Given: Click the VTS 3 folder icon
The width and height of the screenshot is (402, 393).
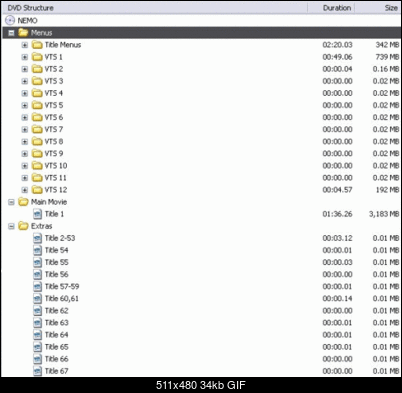Looking at the screenshot, I should pos(37,81).
